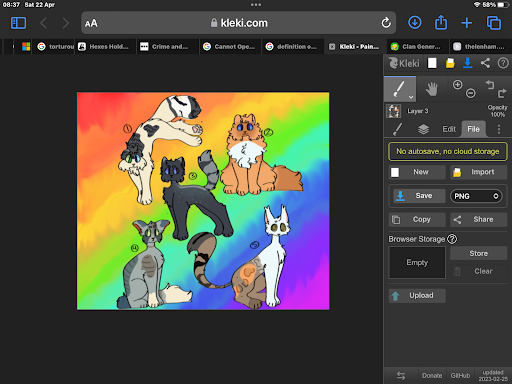Open the Donate link

pyautogui.click(x=432, y=376)
